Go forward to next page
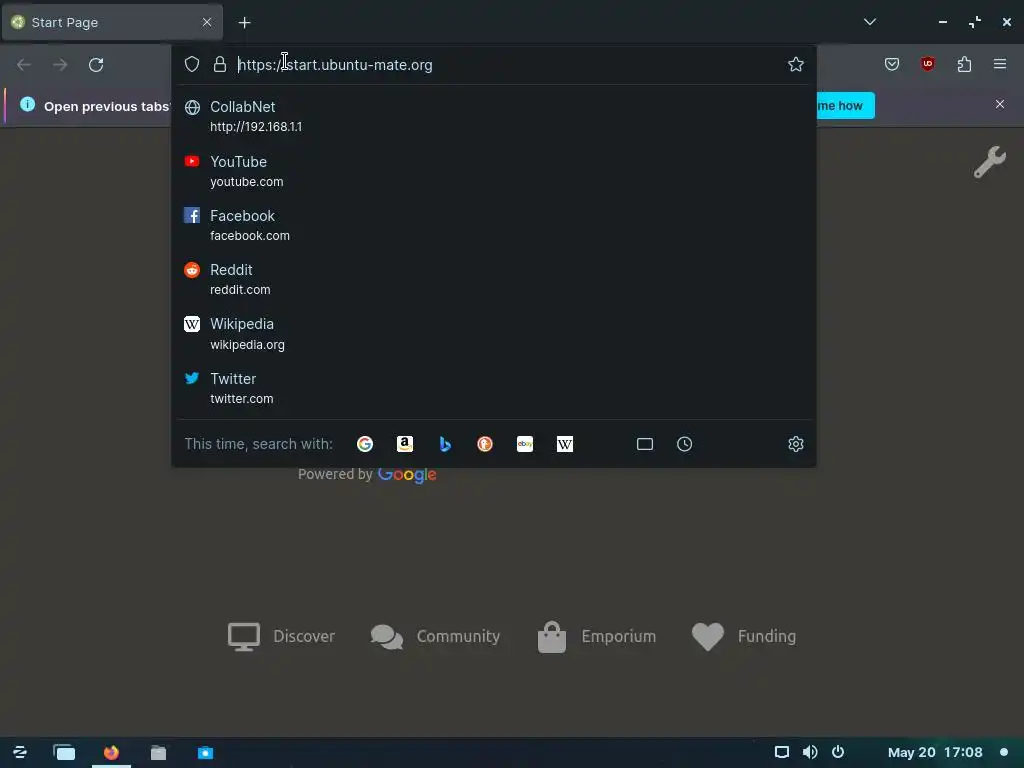This screenshot has width=1024, height=768. click(x=60, y=65)
